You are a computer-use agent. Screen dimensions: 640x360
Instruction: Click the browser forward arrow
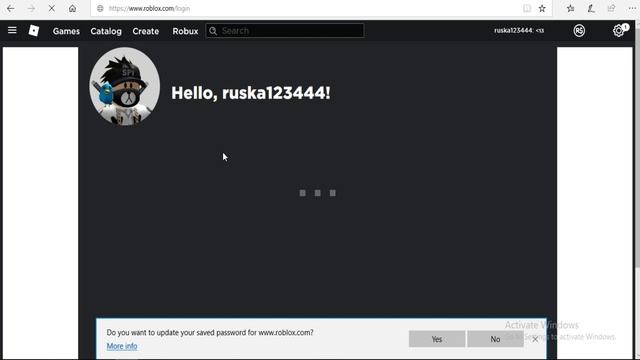coord(31,8)
